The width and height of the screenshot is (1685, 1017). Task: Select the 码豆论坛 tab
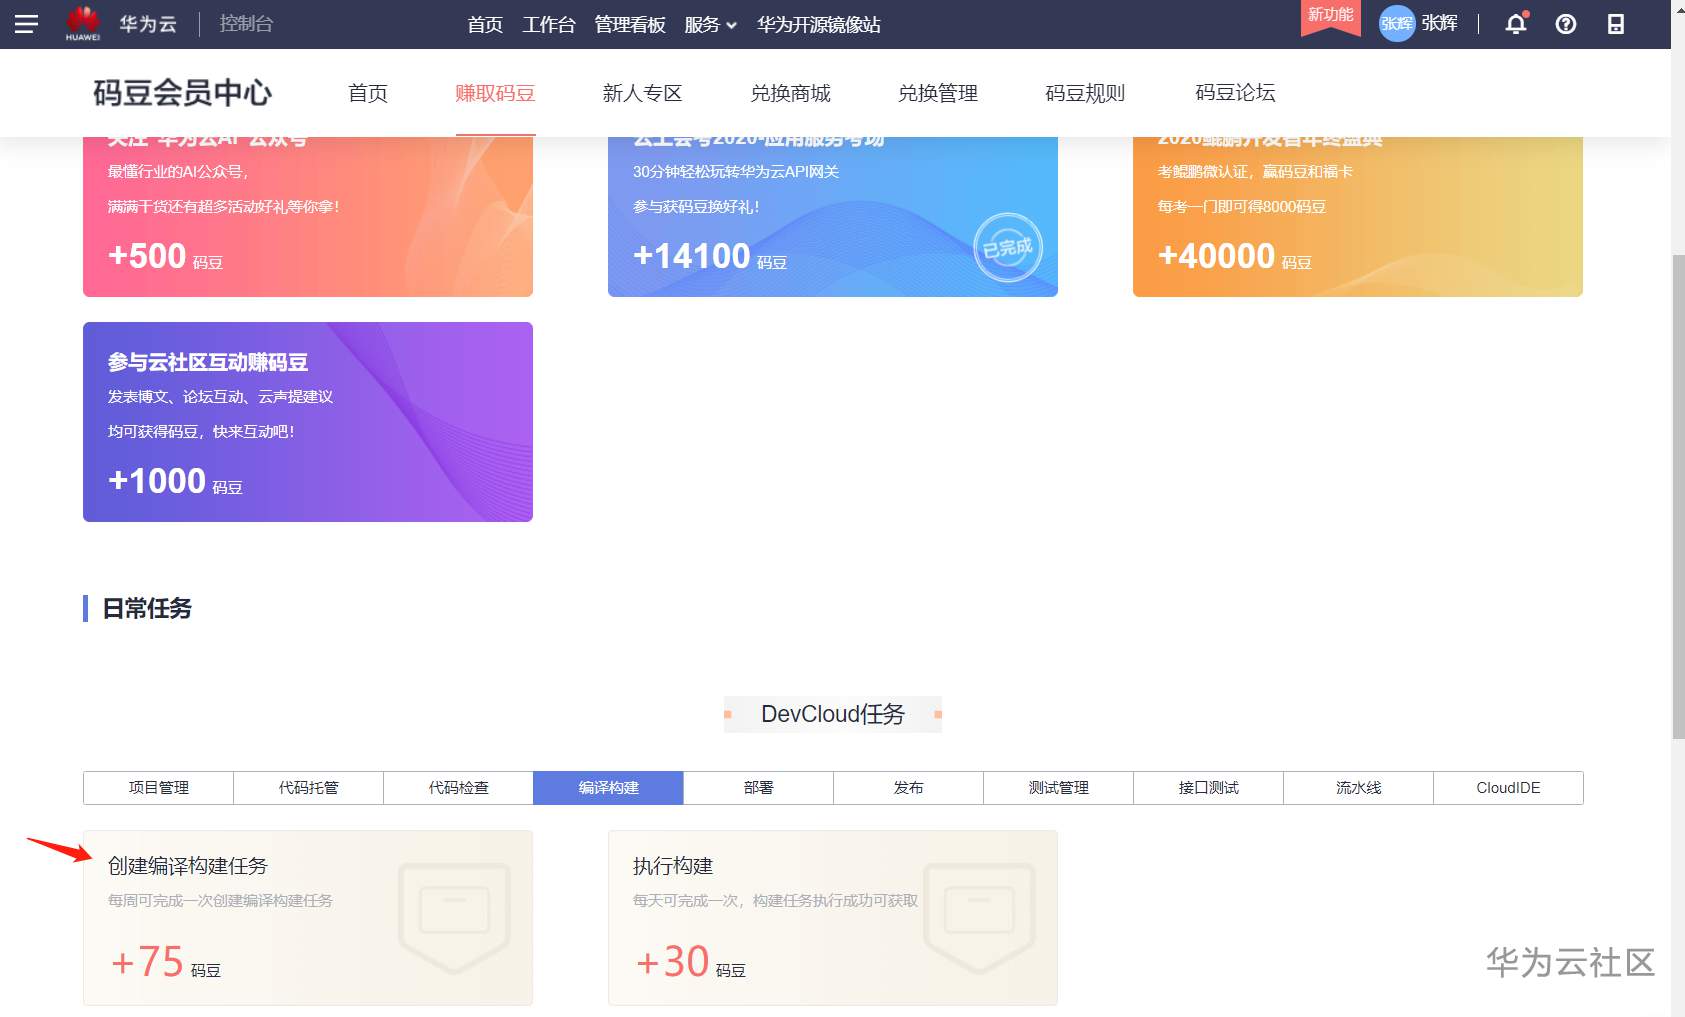(x=1235, y=93)
